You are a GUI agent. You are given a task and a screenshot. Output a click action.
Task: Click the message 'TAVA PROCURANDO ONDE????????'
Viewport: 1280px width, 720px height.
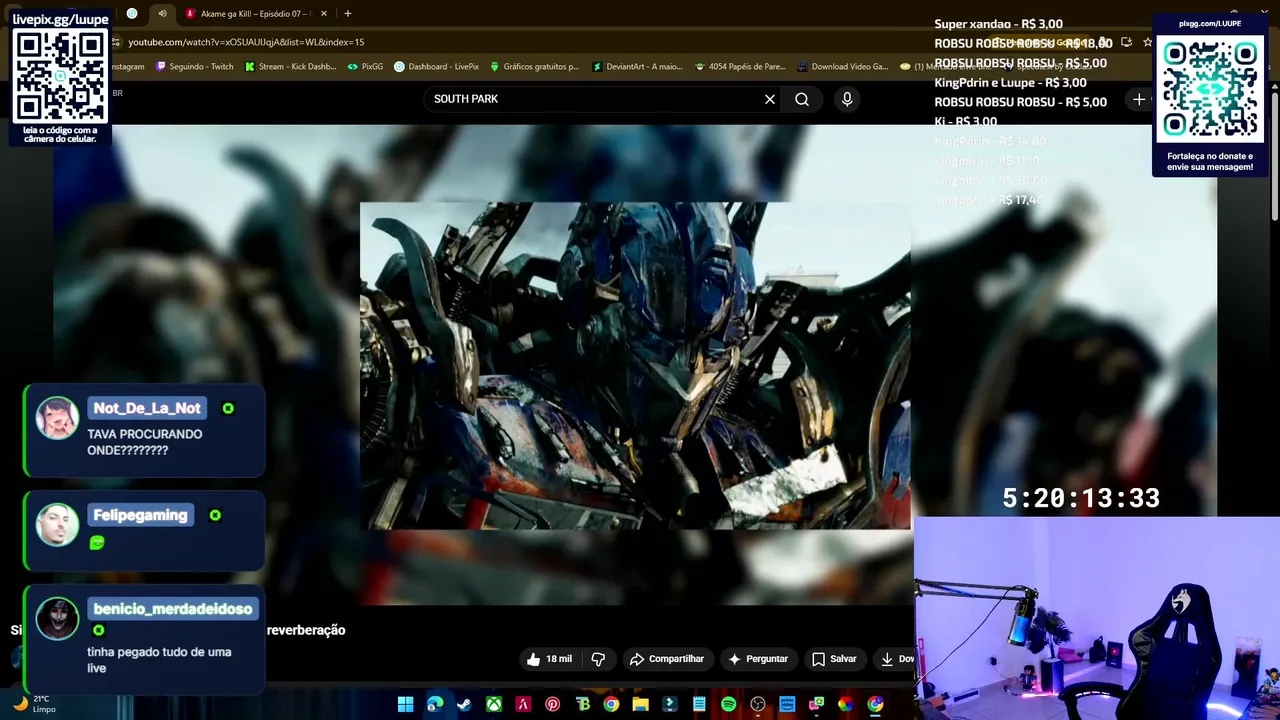coord(144,442)
